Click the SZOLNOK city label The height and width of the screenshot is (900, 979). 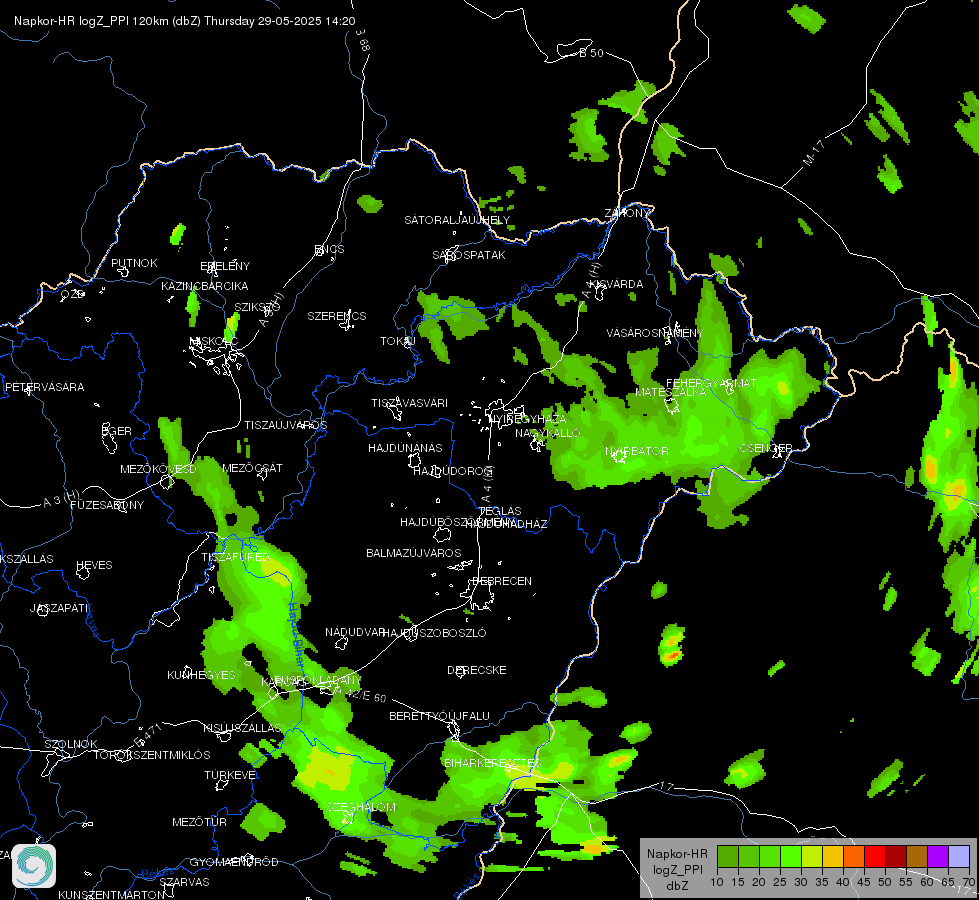tap(71, 744)
